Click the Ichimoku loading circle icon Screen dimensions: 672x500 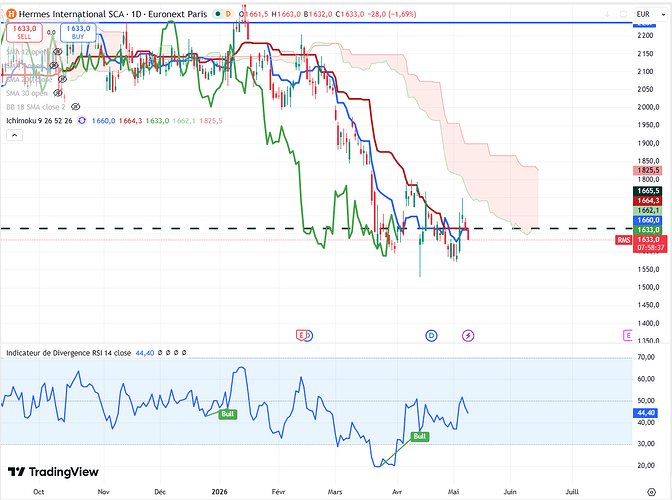(x=81, y=121)
